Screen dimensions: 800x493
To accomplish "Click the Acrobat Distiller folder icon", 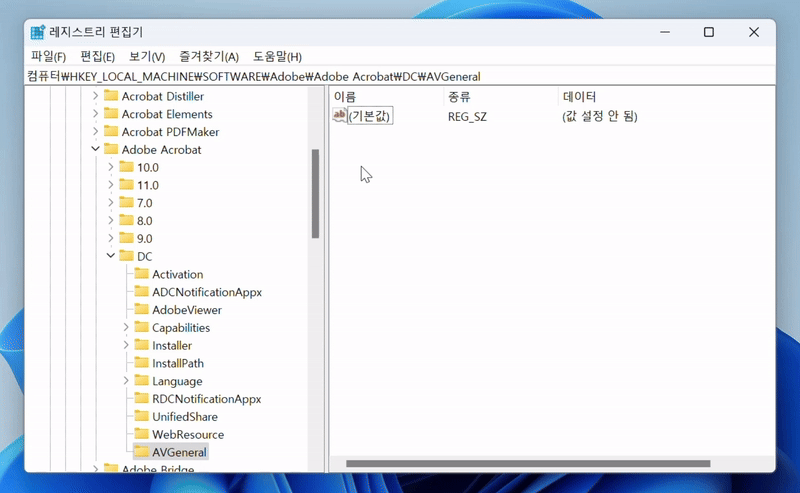I will [111, 95].
